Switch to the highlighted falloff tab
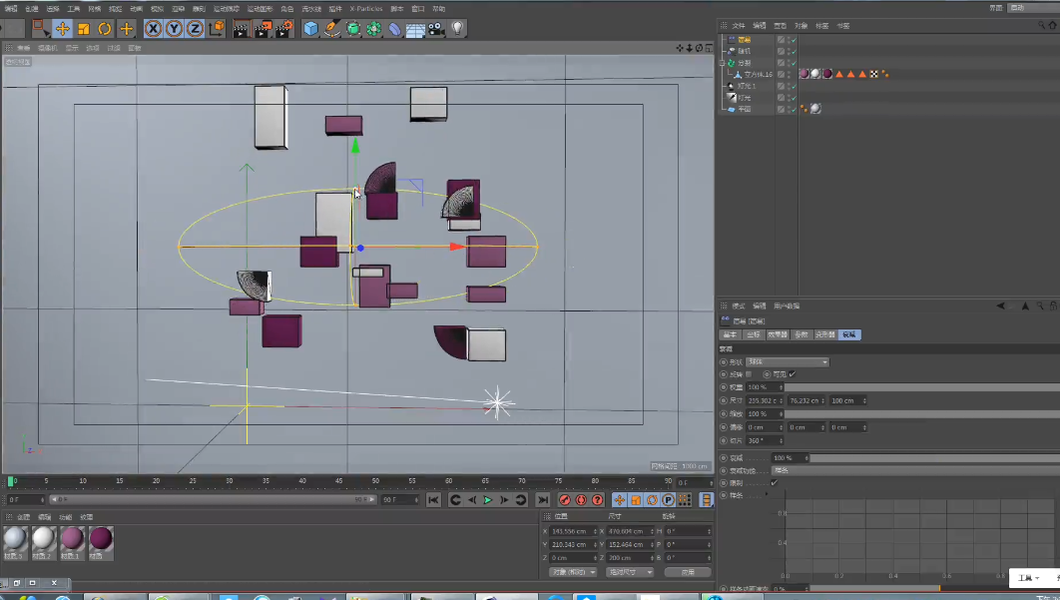The image size is (1060, 600). (848, 335)
